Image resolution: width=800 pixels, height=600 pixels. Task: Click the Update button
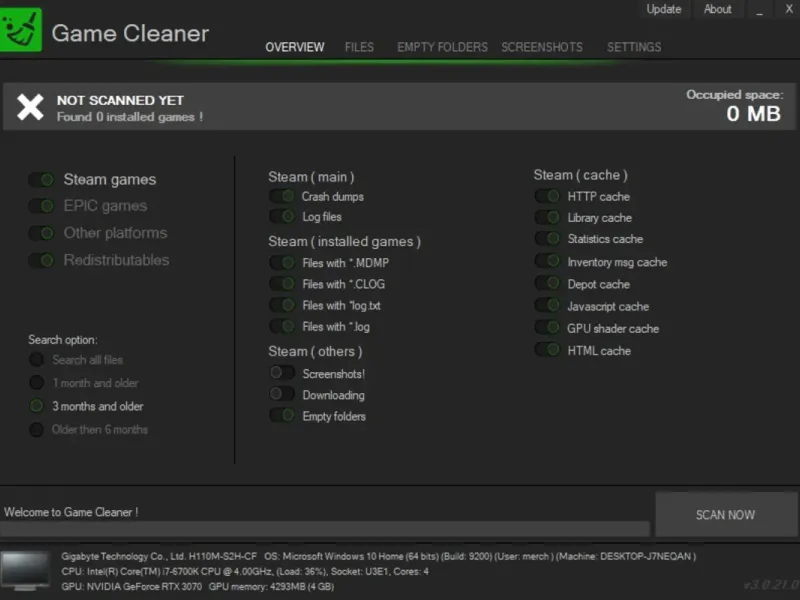[664, 9]
